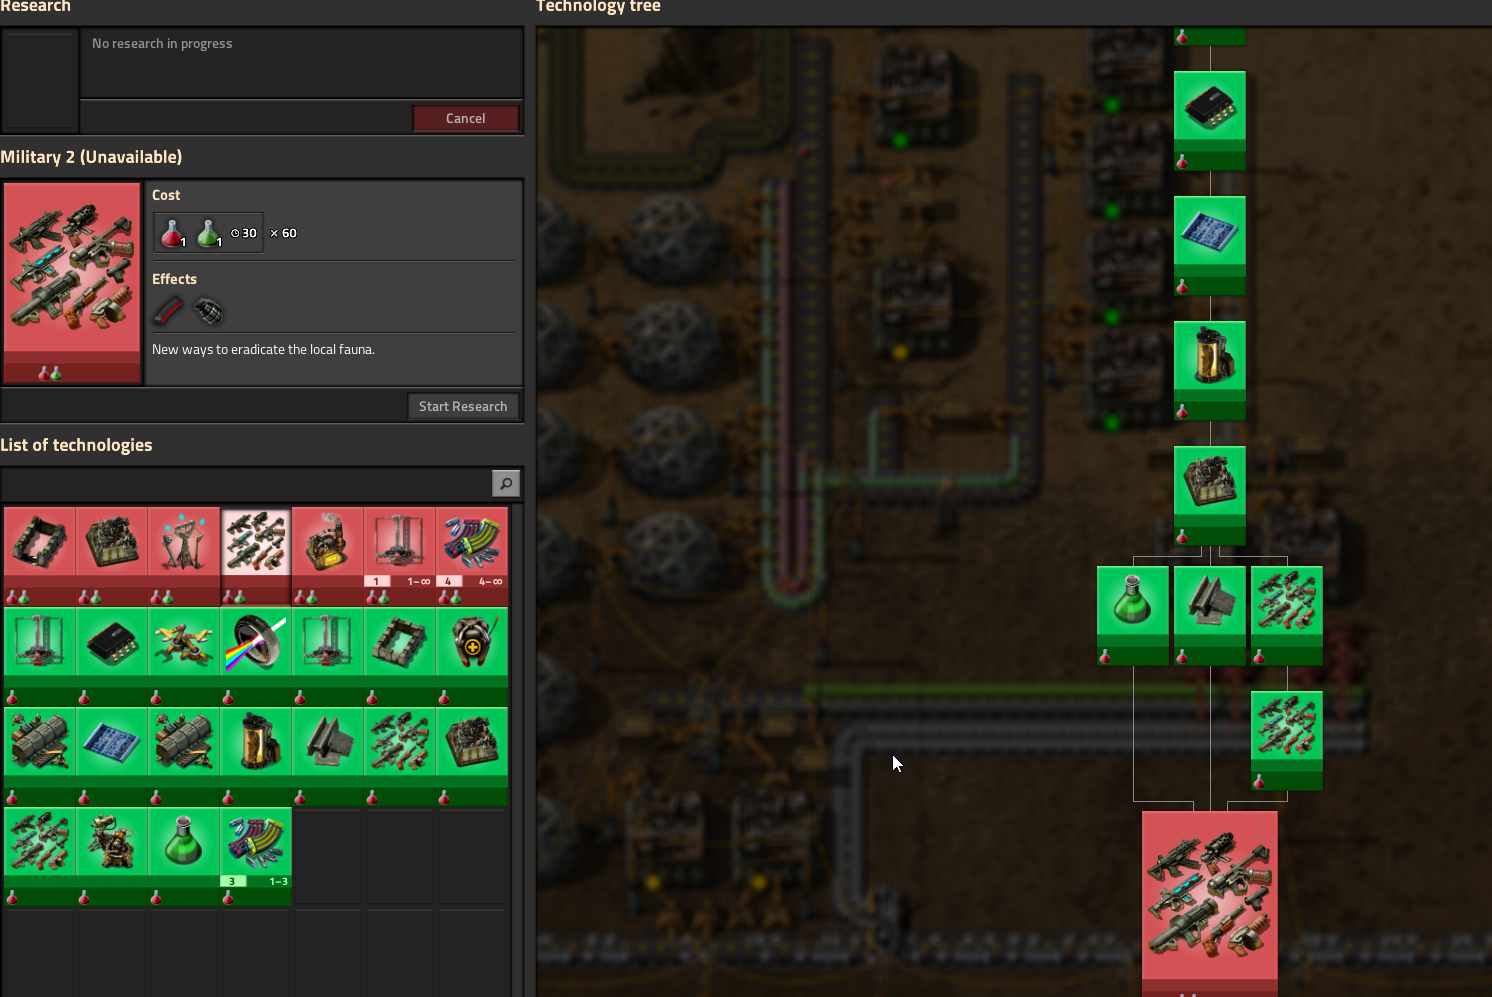The height and width of the screenshot is (997, 1492).
Task: Click the Start Research button
Action: click(x=463, y=406)
